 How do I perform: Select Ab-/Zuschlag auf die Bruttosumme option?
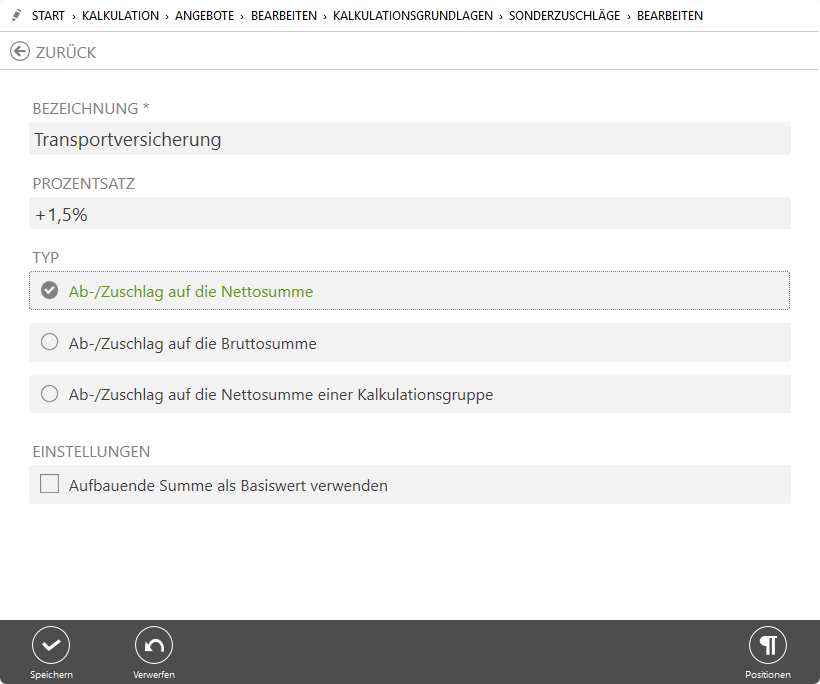coord(49,343)
